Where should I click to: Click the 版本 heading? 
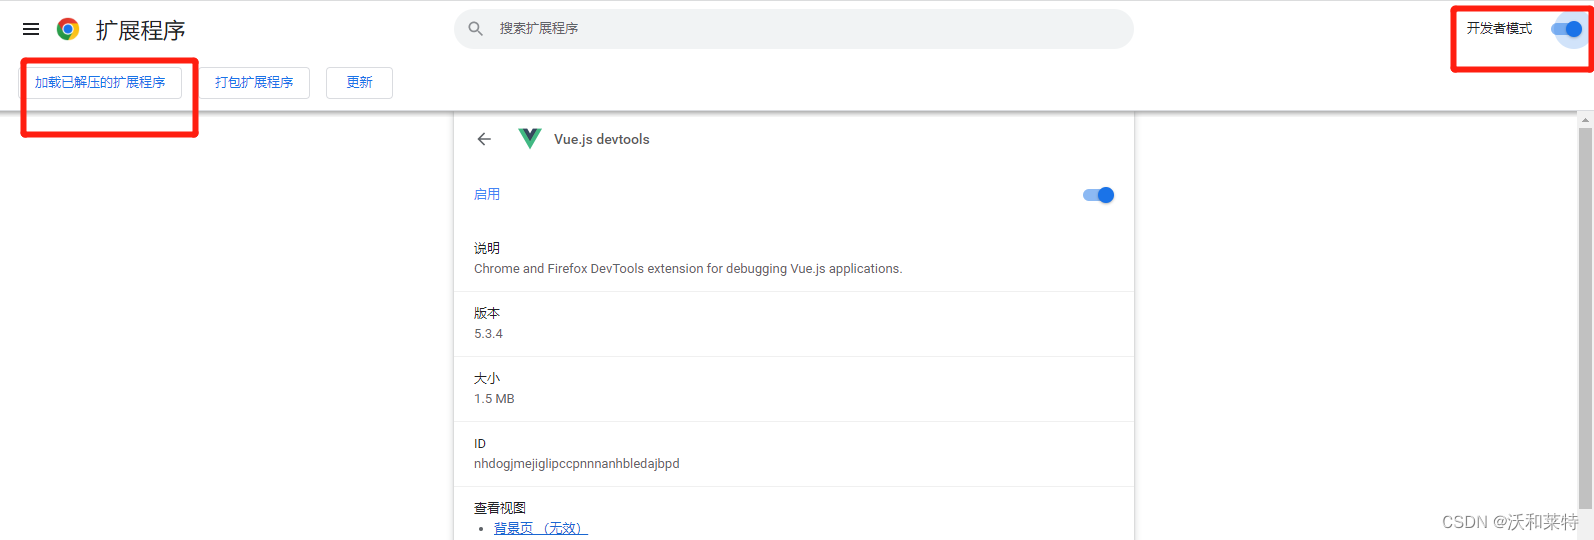coord(487,313)
